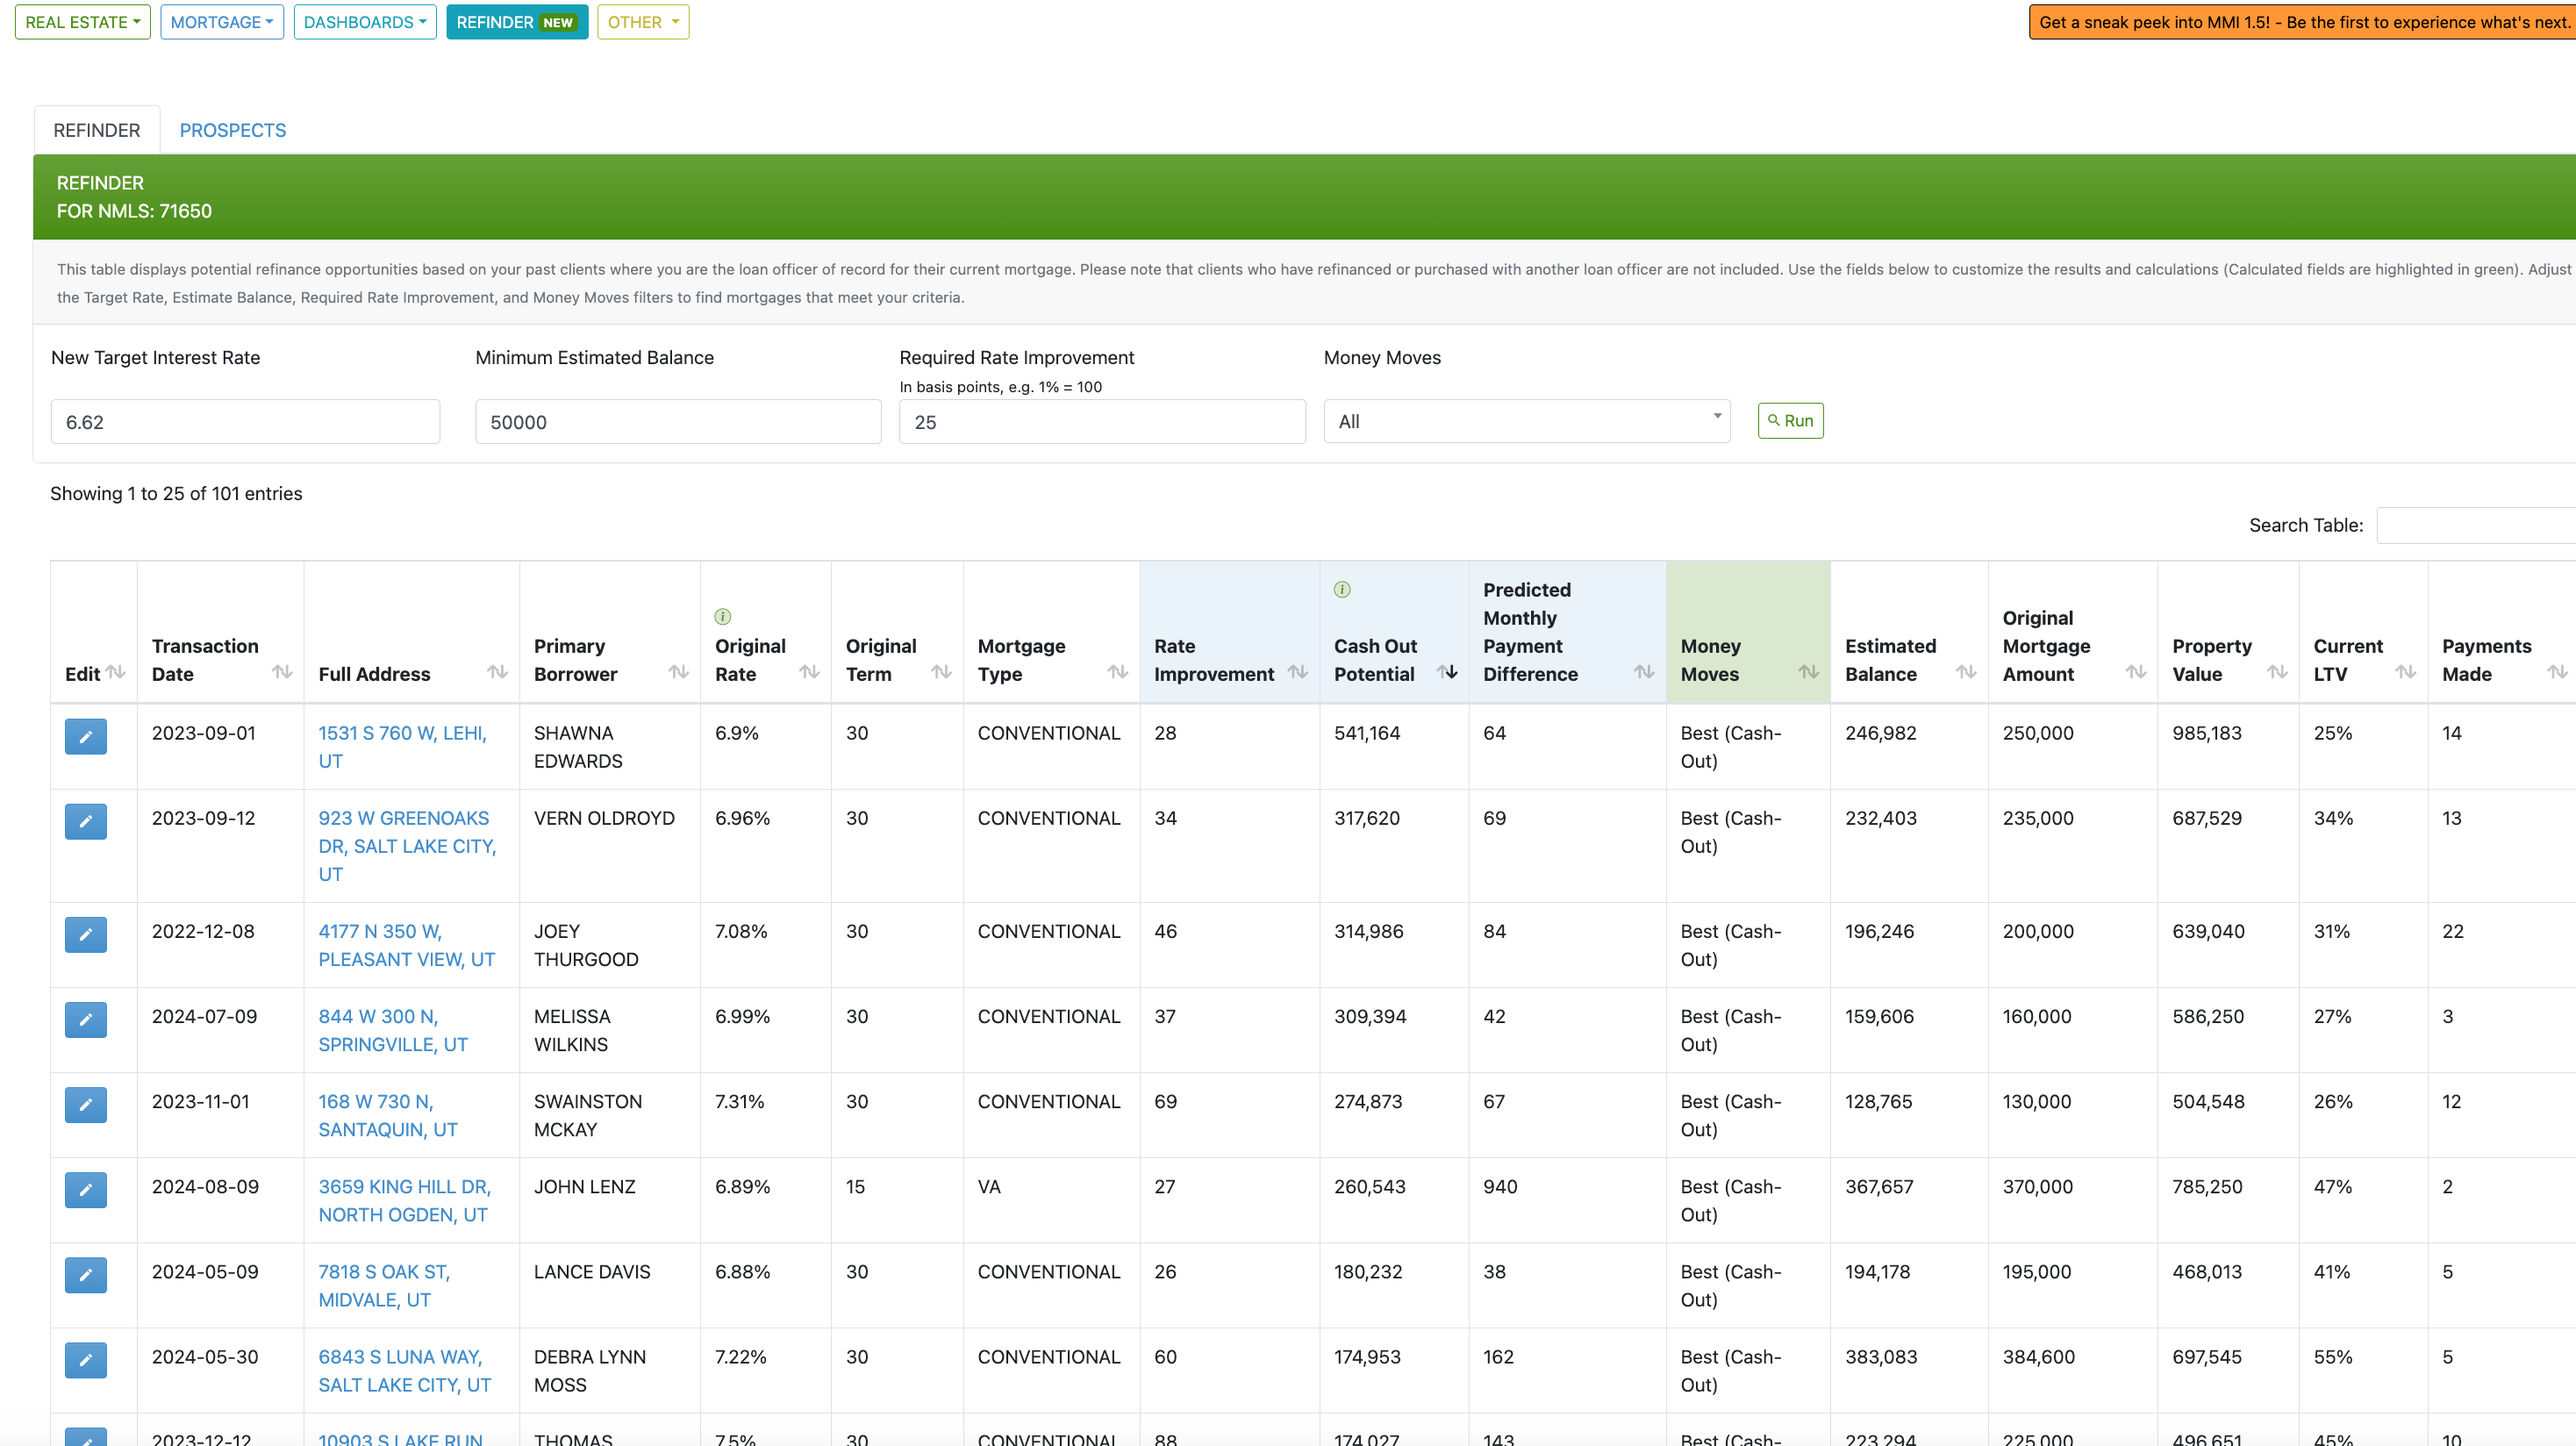Image resolution: width=2576 pixels, height=1446 pixels.
Task: Click edit pencil for Lance Davis row
Action: [x=85, y=1275]
